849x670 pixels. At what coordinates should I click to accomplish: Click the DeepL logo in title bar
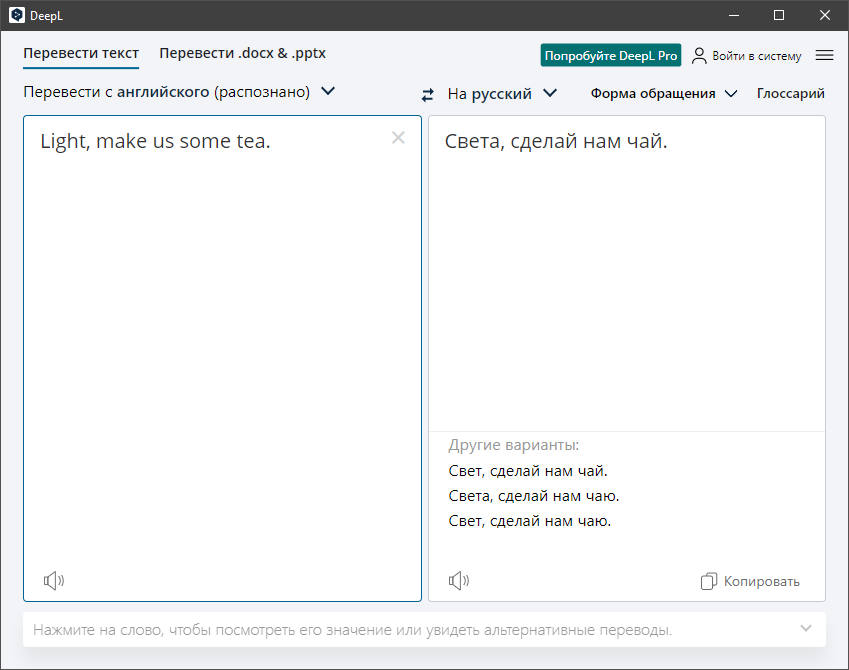point(17,15)
